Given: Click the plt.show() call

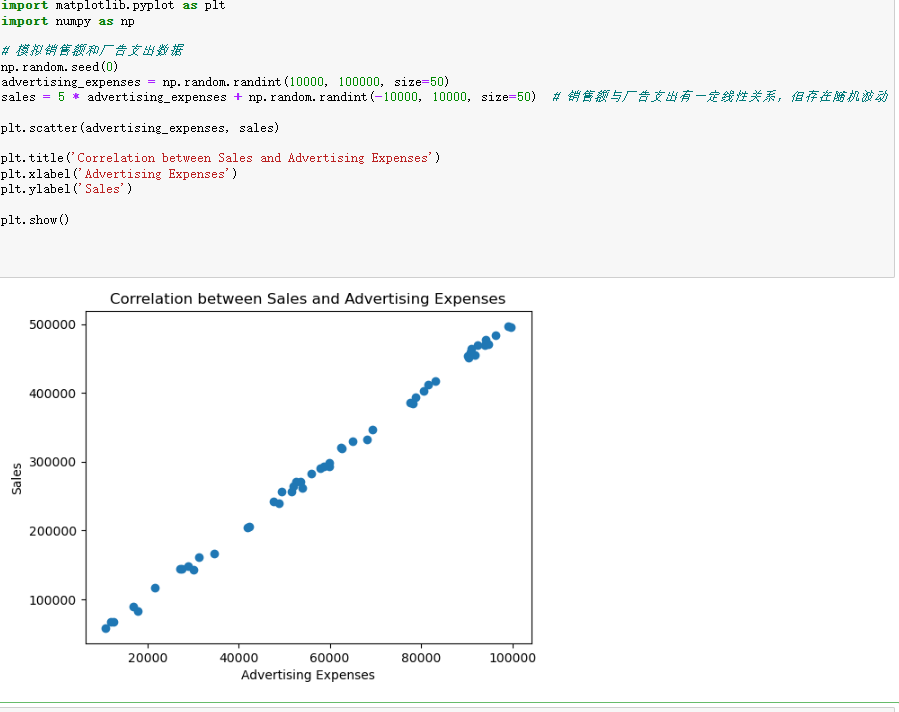Looking at the screenshot, I should click(38, 219).
